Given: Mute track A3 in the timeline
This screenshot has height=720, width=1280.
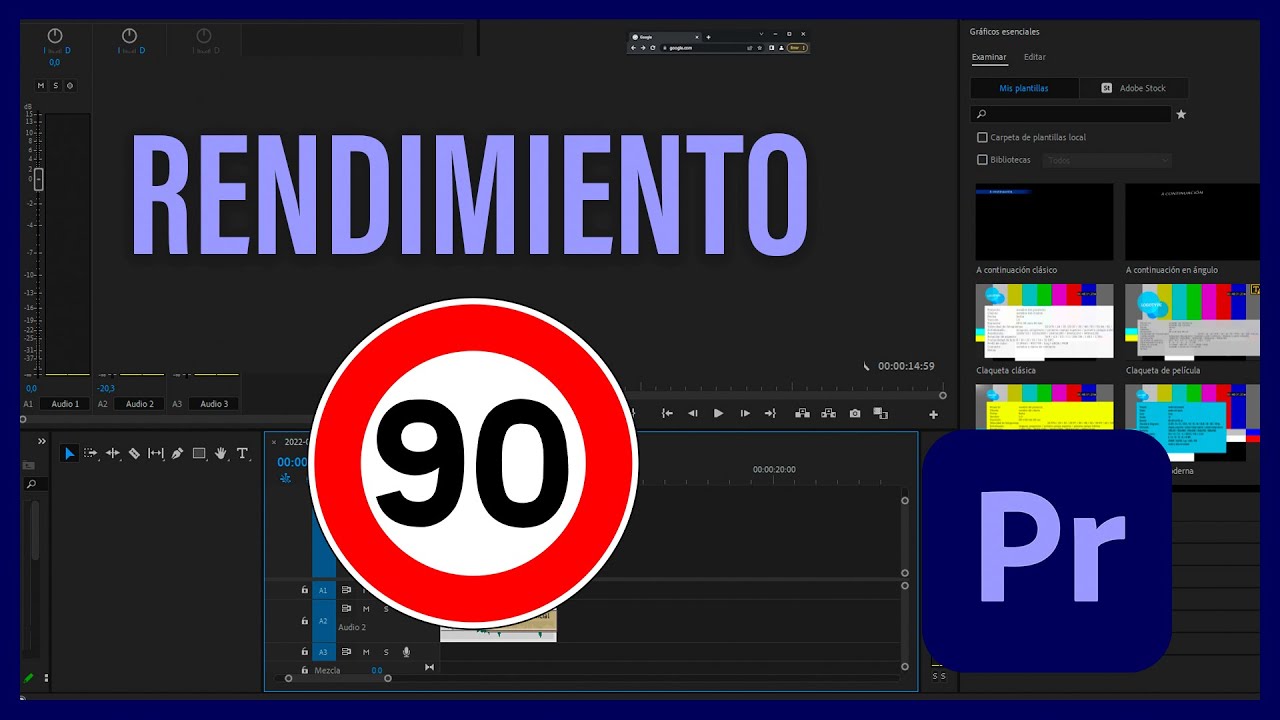Looking at the screenshot, I should [366, 652].
